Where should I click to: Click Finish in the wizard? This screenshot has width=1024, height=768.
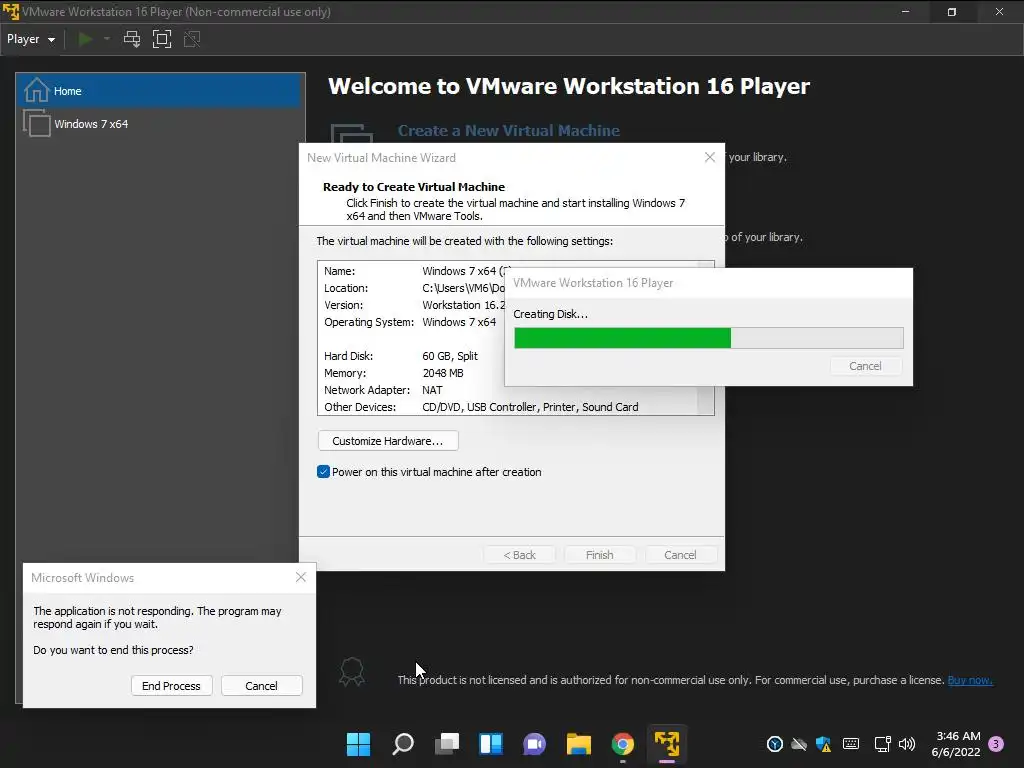(x=600, y=554)
